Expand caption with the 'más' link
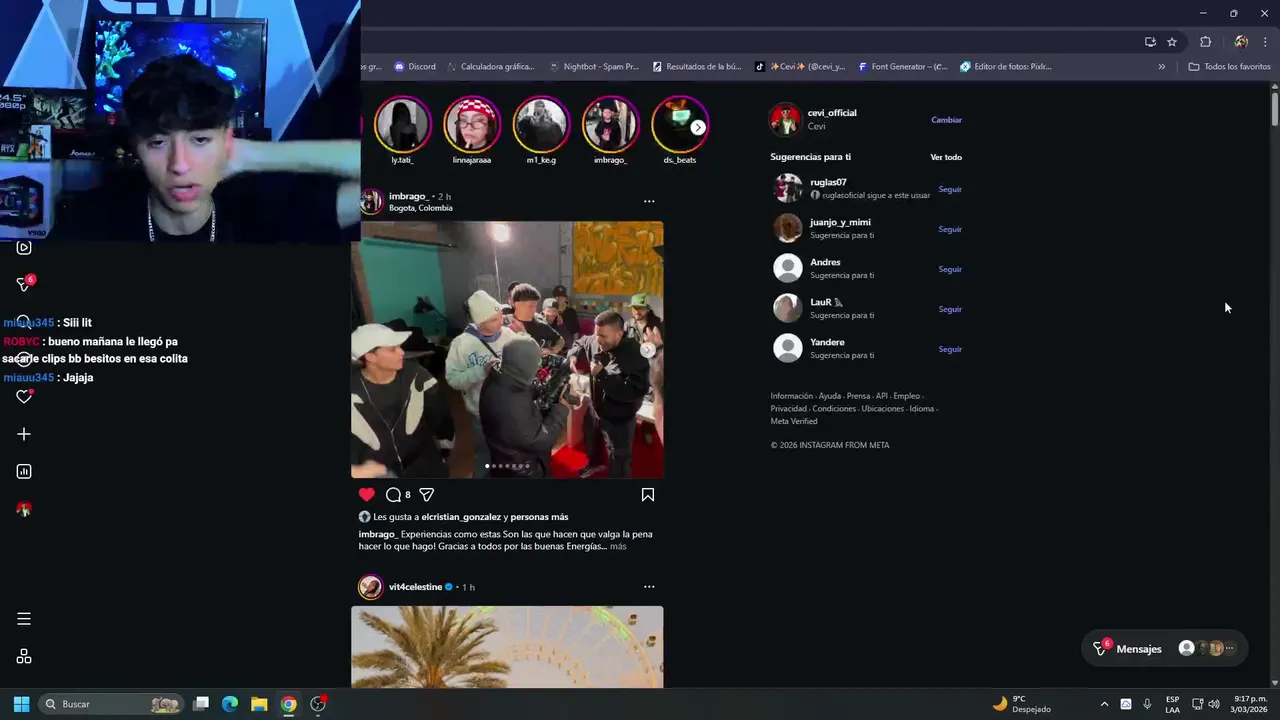The height and width of the screenshot is (720, 1280). (618, 546)
